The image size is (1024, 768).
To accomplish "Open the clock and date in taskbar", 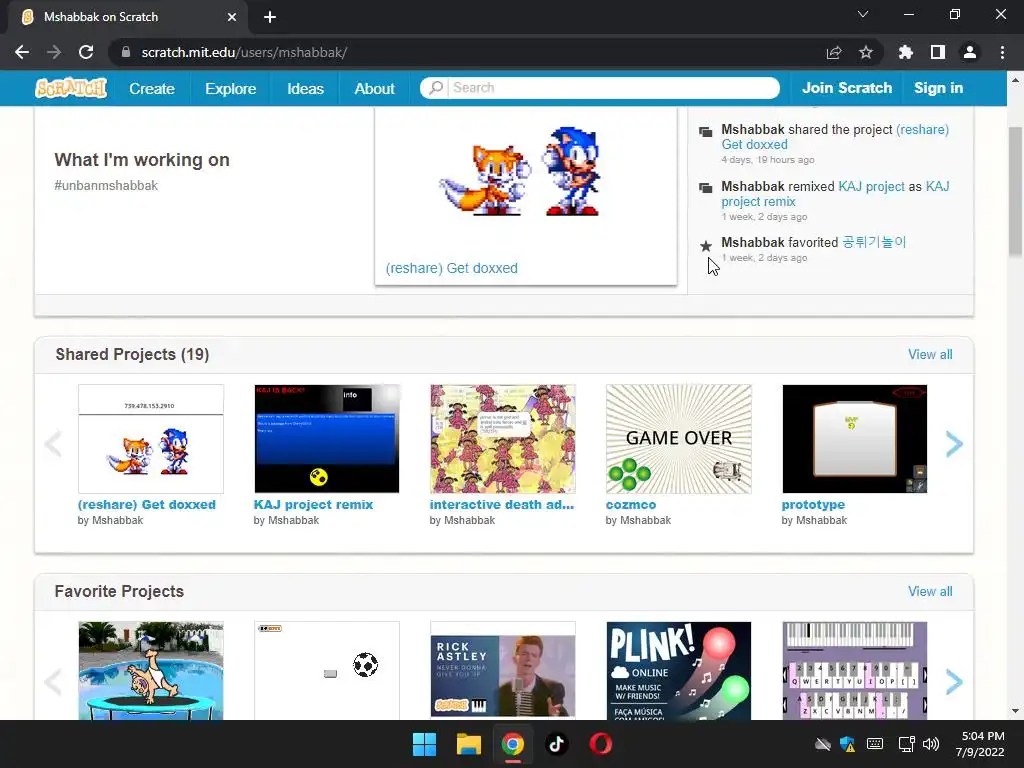I will click(x=980, y=744).
